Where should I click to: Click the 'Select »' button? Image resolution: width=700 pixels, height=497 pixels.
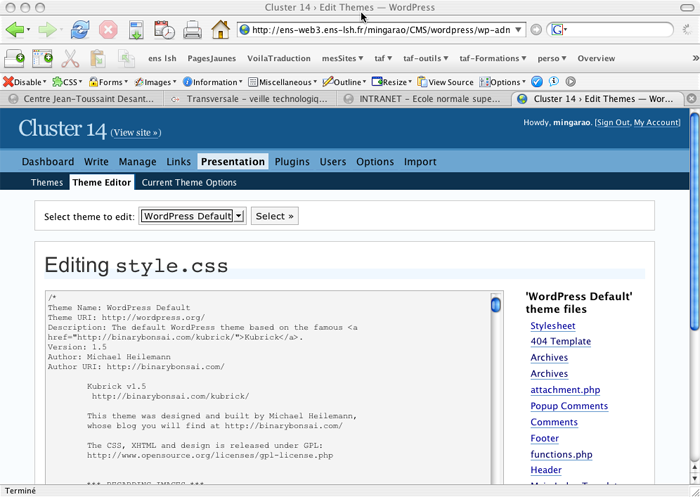[x=275, y=216]
